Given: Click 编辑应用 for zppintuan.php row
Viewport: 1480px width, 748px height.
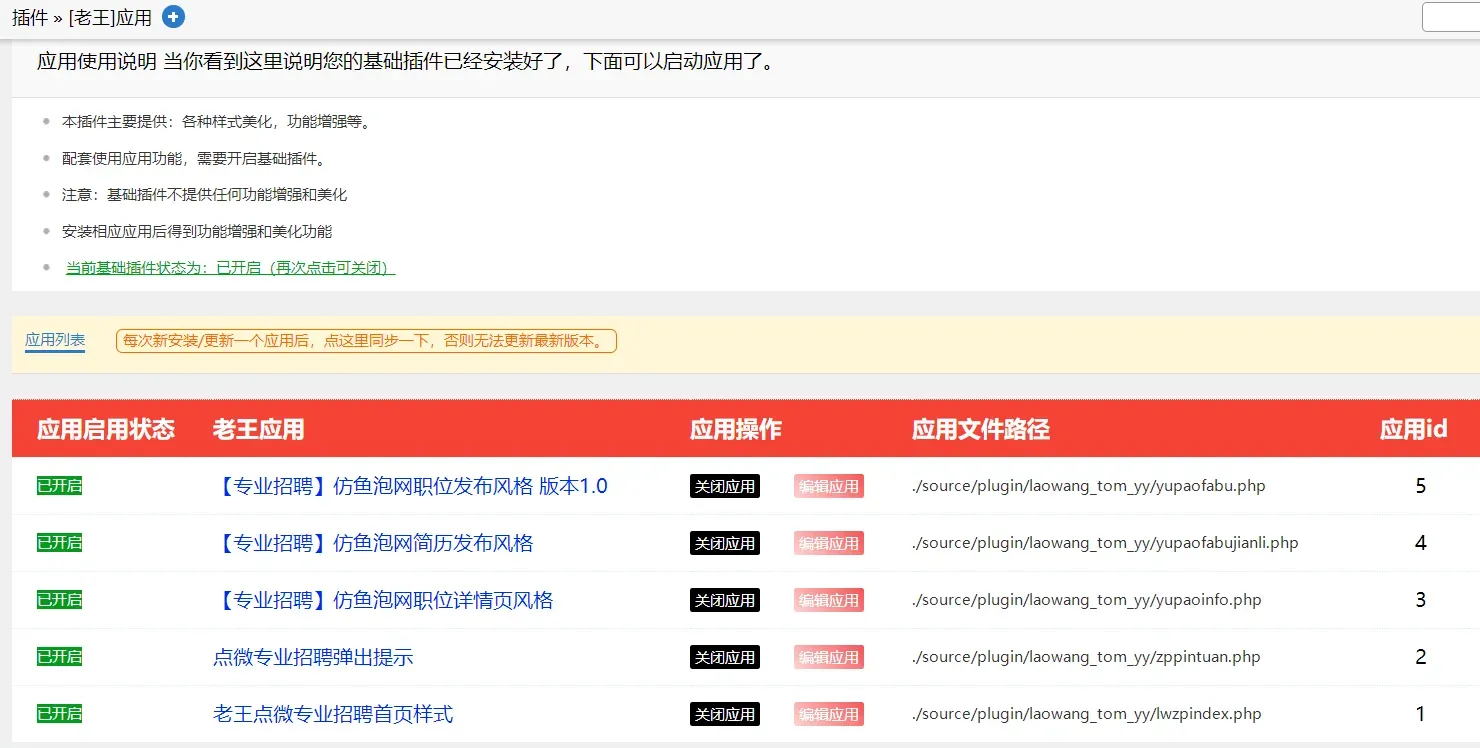Looking at the screenshot, I should pyautogui.click(x=829, y=657).
